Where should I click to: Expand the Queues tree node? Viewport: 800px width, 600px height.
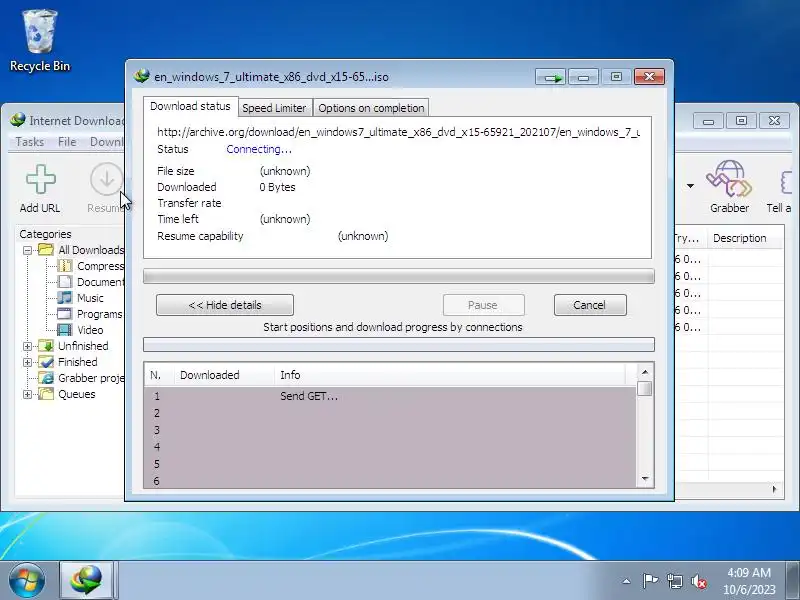click(28, 394)
